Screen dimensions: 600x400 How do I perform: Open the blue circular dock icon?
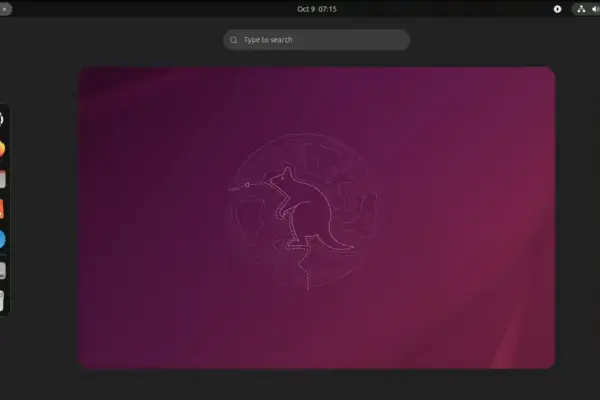click(2, 239)
